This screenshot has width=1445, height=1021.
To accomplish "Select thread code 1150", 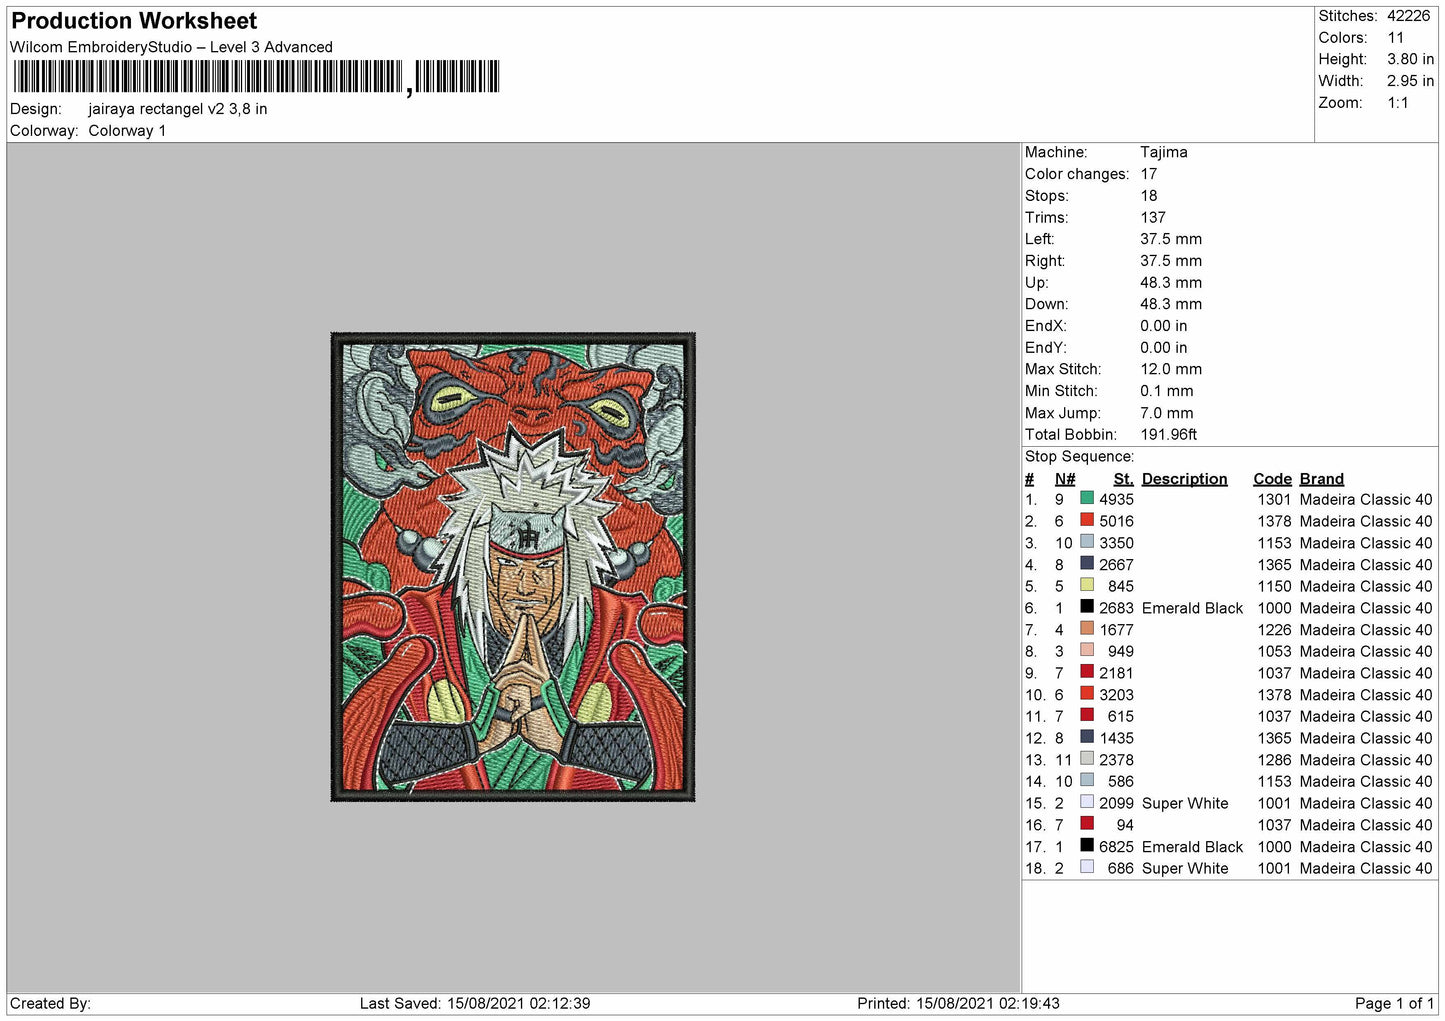I will pos(1275,586).
